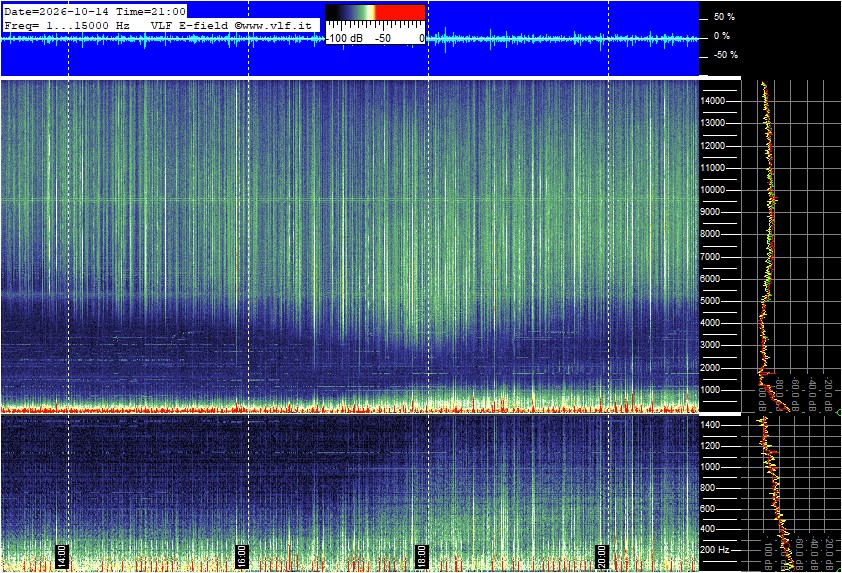842x573 pixels.
Task: Click the 'Freq= 1...15000 Hz' label
Action: [x=67, y=25]
